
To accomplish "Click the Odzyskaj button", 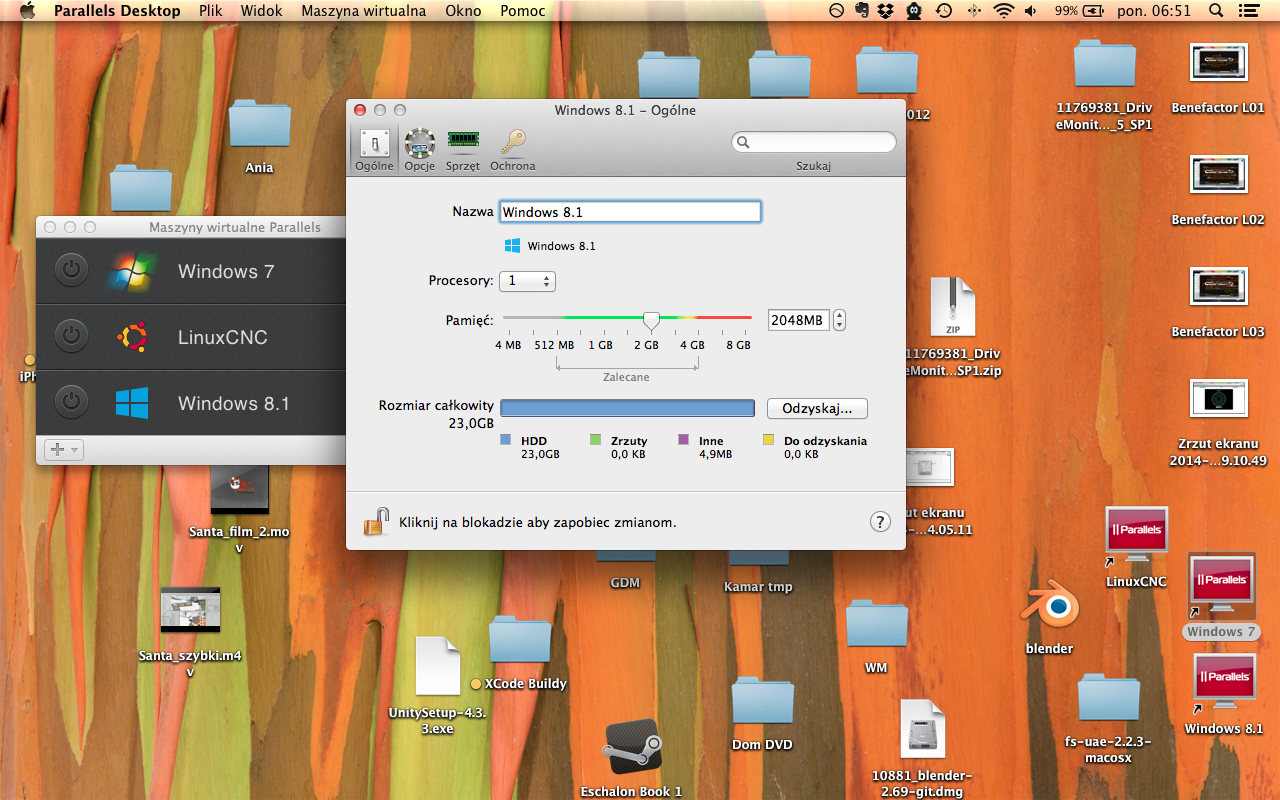I will point(816,408).
